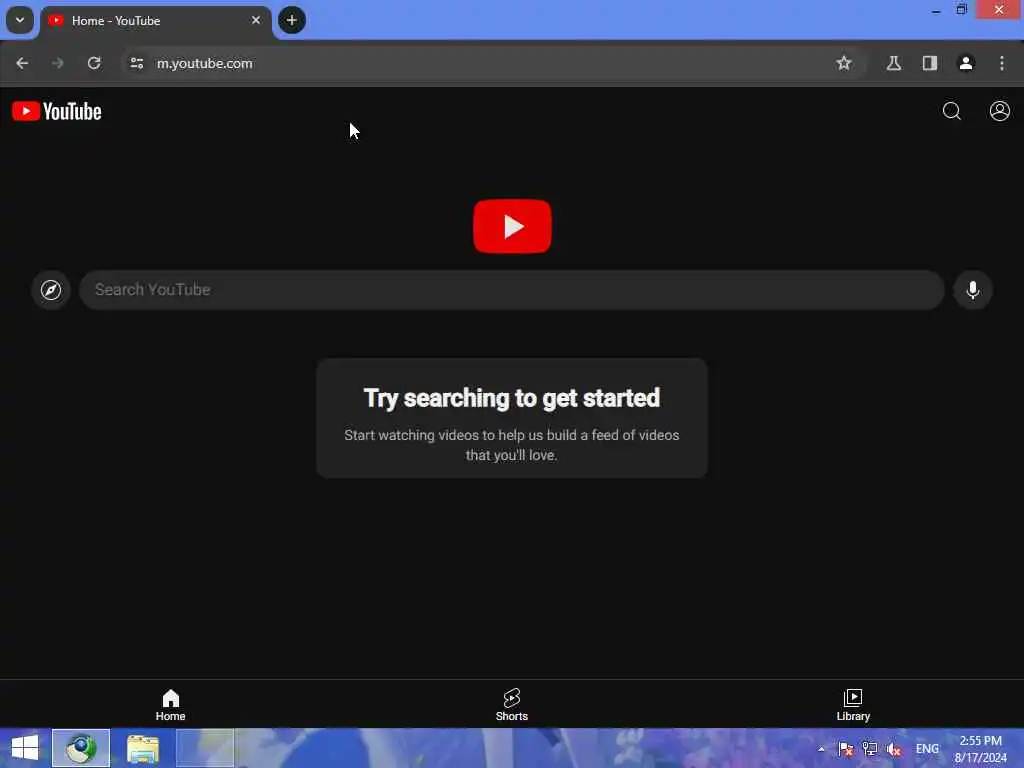Go to the Home tab in the bottom bar
The height and width of the screenshot is (768, 1024).
170,705
